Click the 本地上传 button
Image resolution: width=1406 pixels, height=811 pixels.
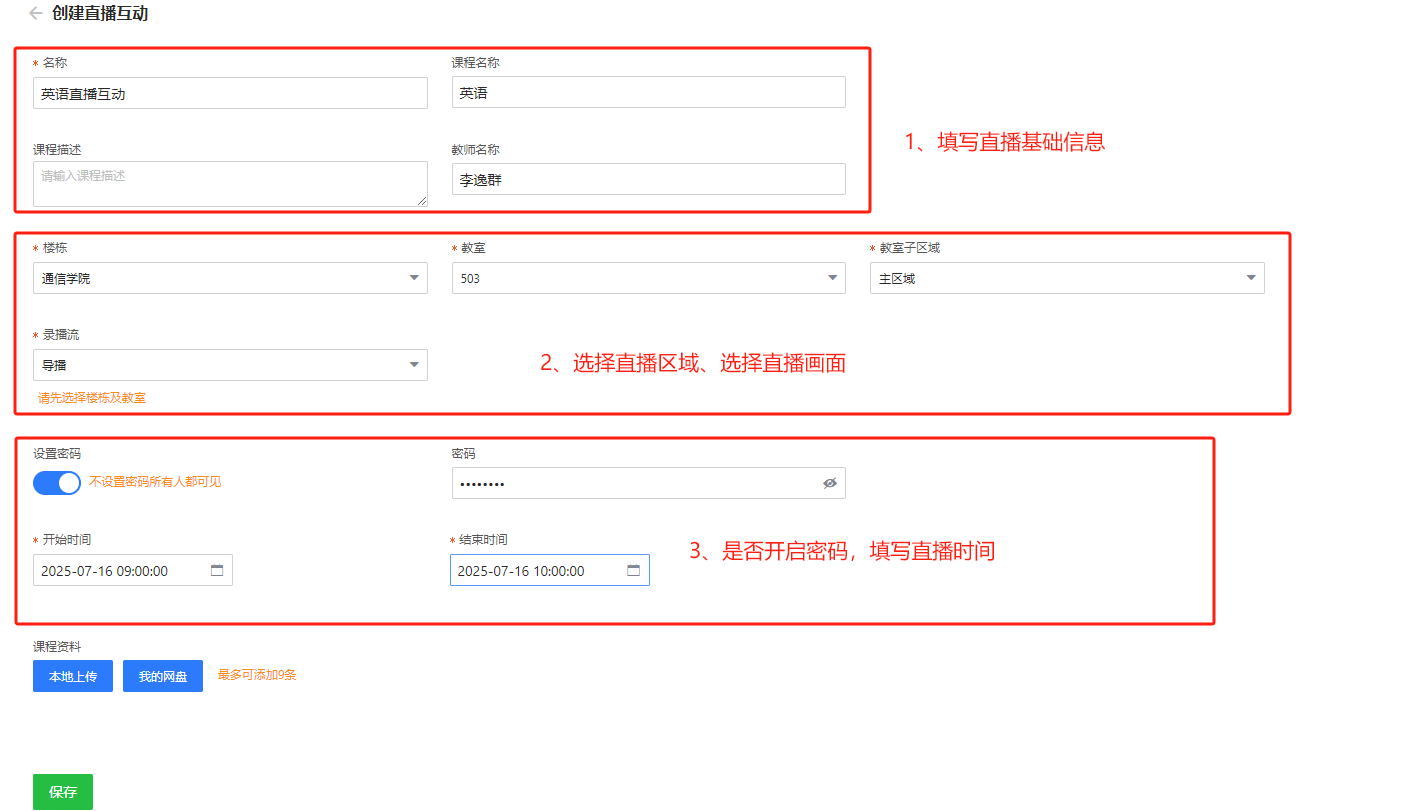(x=73, y=676)
